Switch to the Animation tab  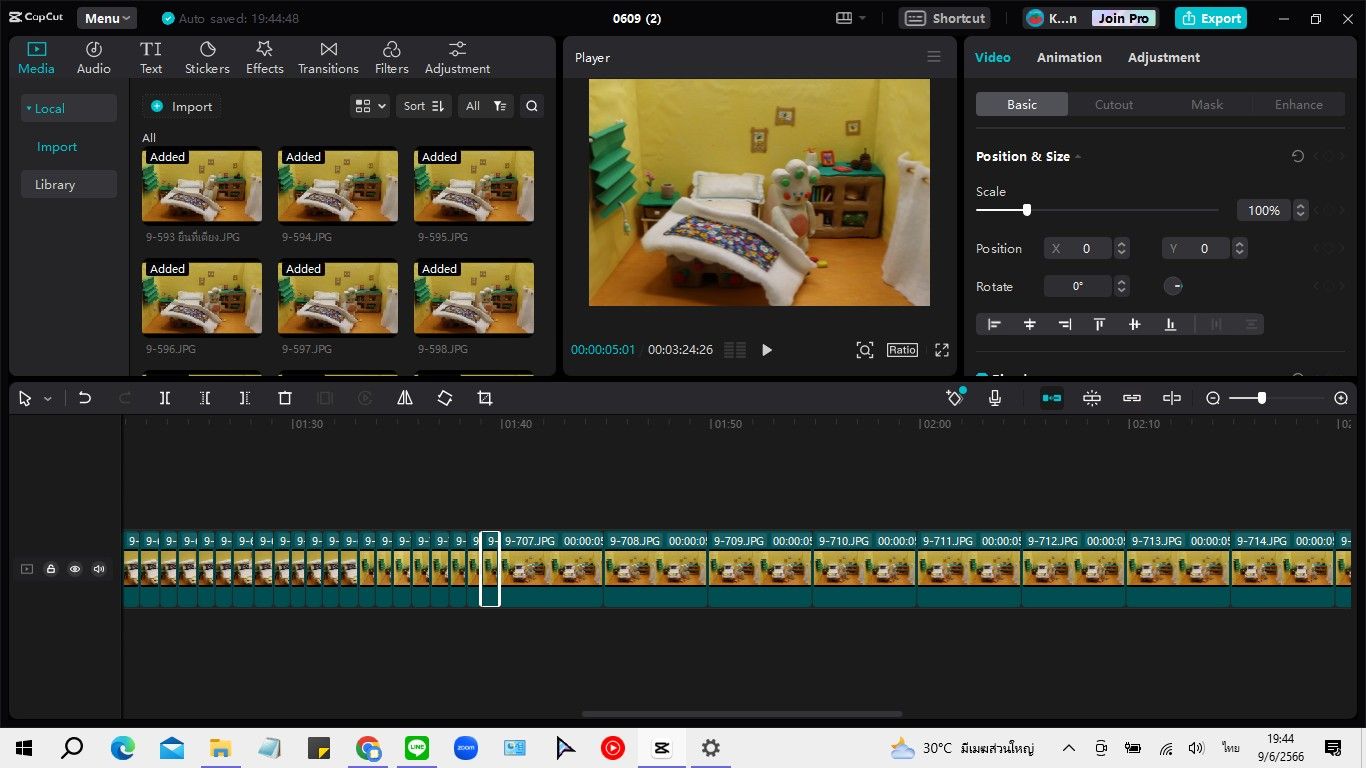tap(1069, 57)
